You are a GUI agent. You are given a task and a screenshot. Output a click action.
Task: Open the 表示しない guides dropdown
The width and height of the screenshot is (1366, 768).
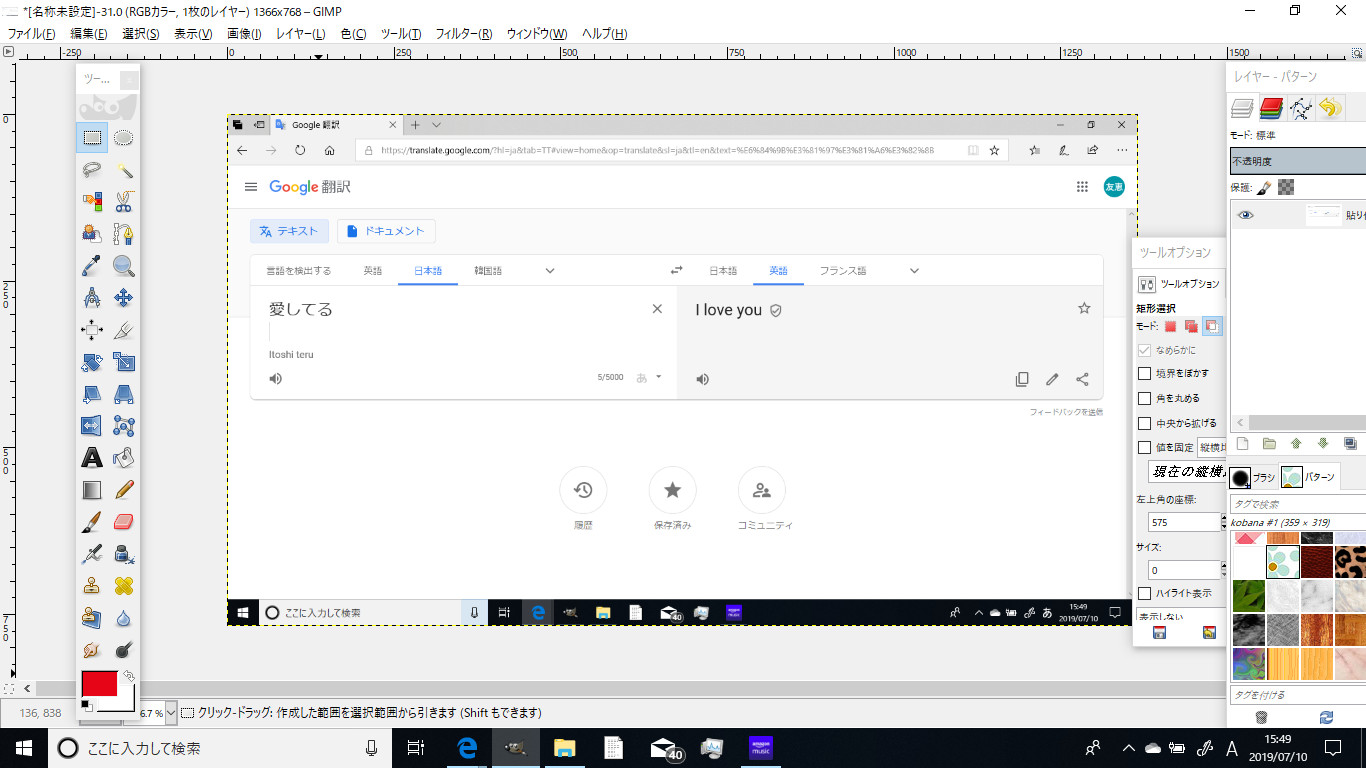tap(1181, 616)
